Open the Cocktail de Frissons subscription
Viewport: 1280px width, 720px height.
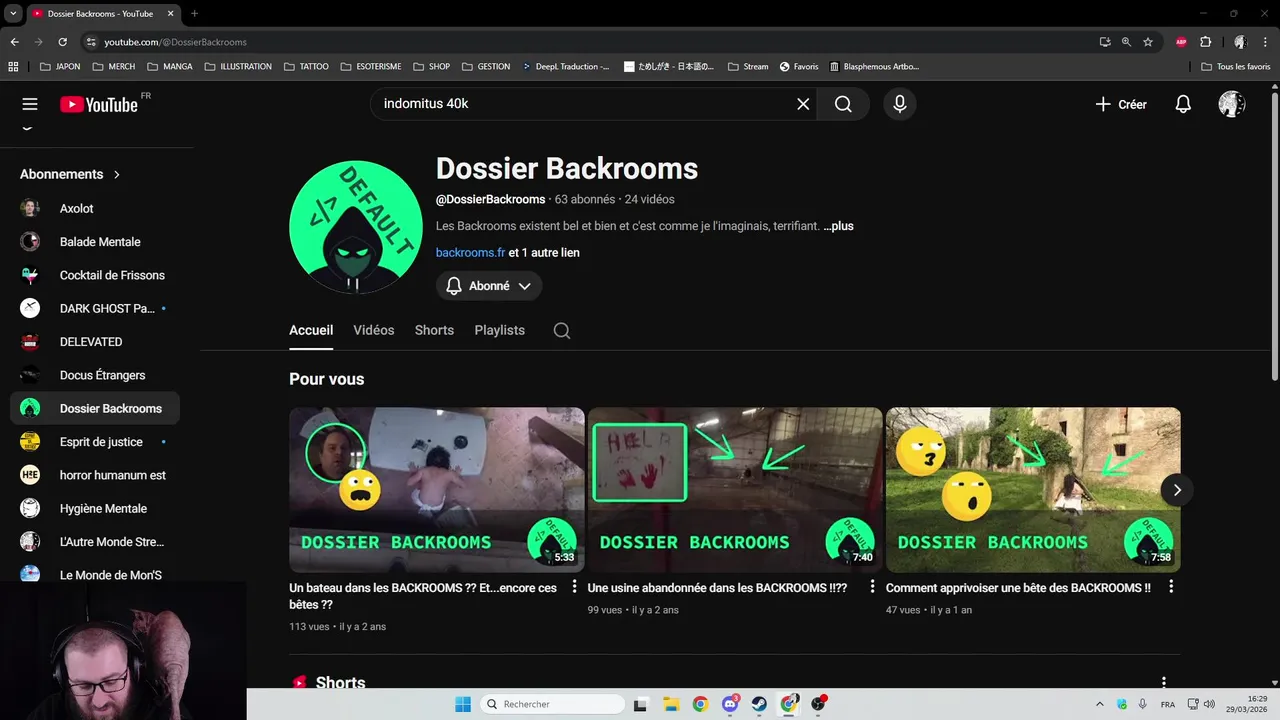click(95, 275)
